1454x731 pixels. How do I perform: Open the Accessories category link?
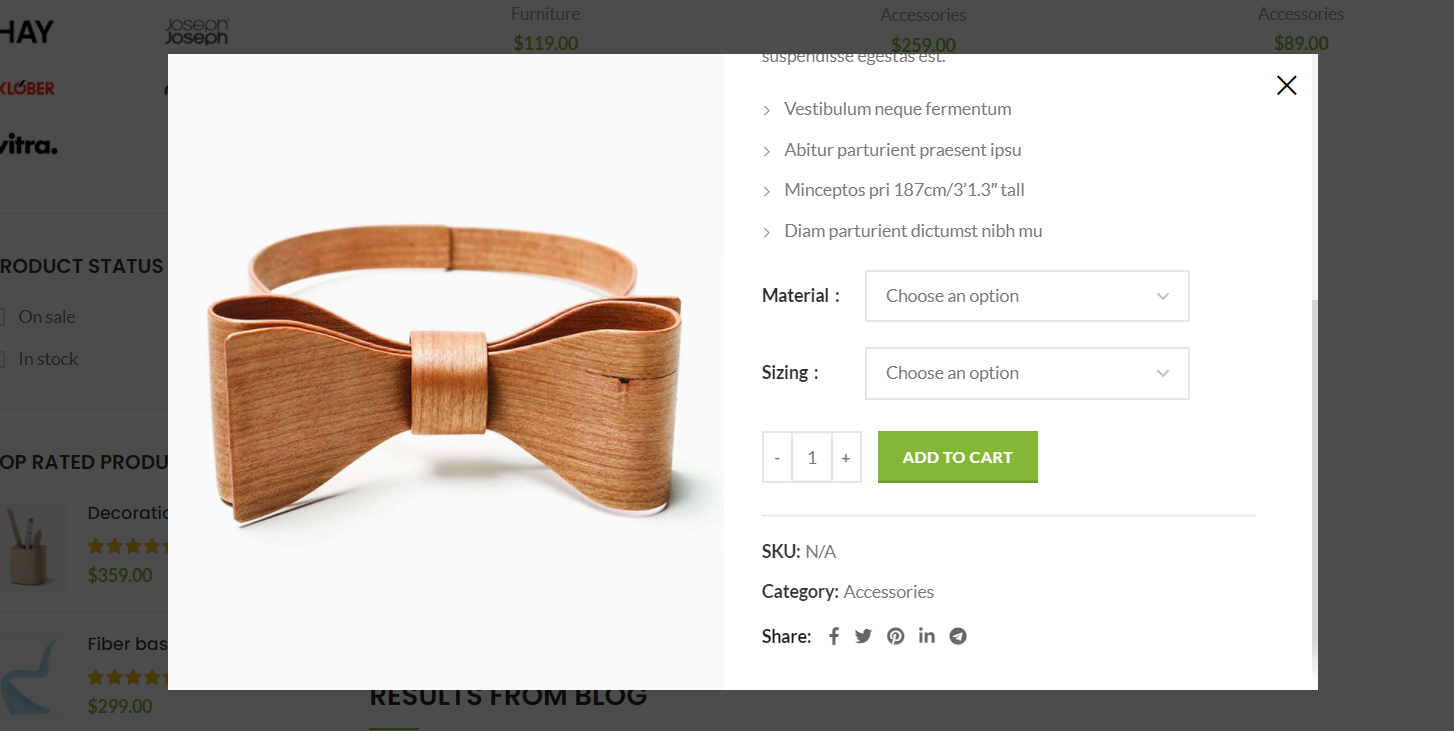(889, 592)
